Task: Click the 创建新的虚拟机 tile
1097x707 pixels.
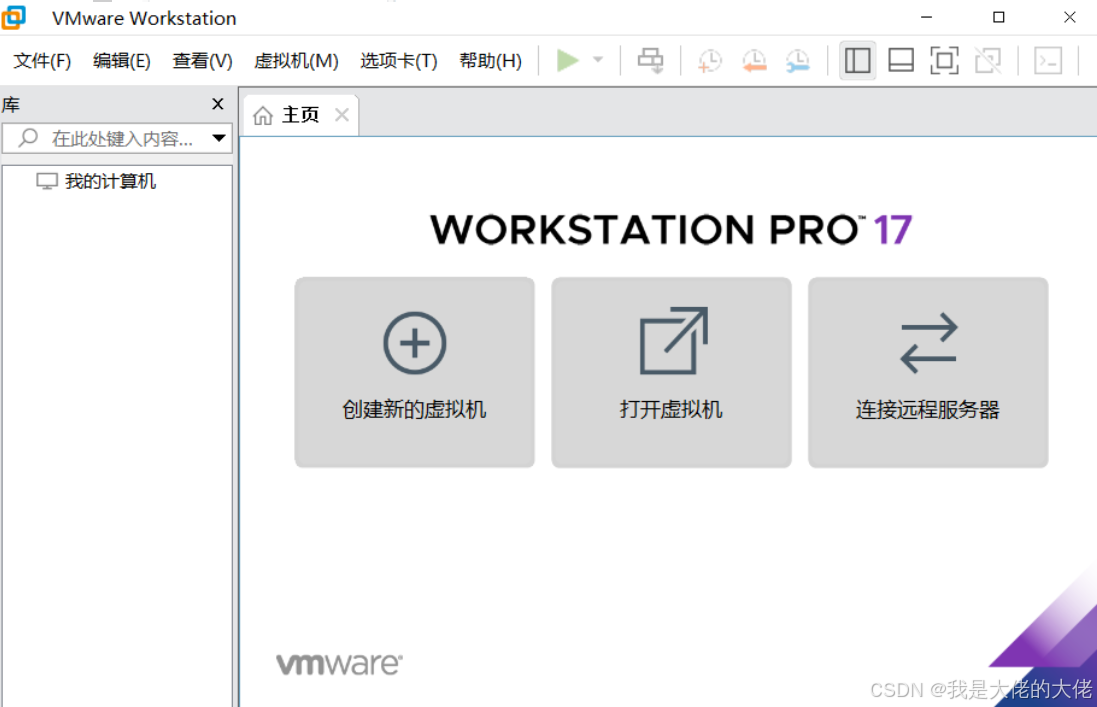Action: tap(414, 372)
